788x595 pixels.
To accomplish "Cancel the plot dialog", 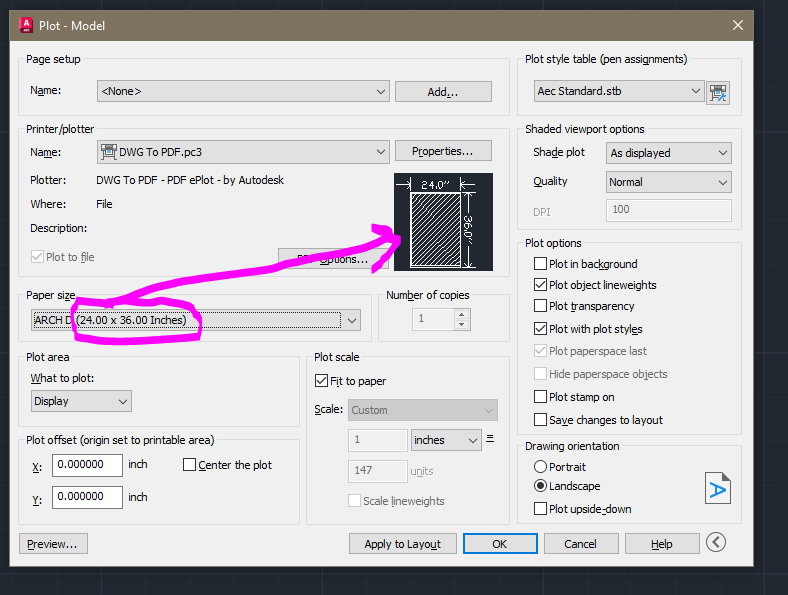I will pos(581,544).
